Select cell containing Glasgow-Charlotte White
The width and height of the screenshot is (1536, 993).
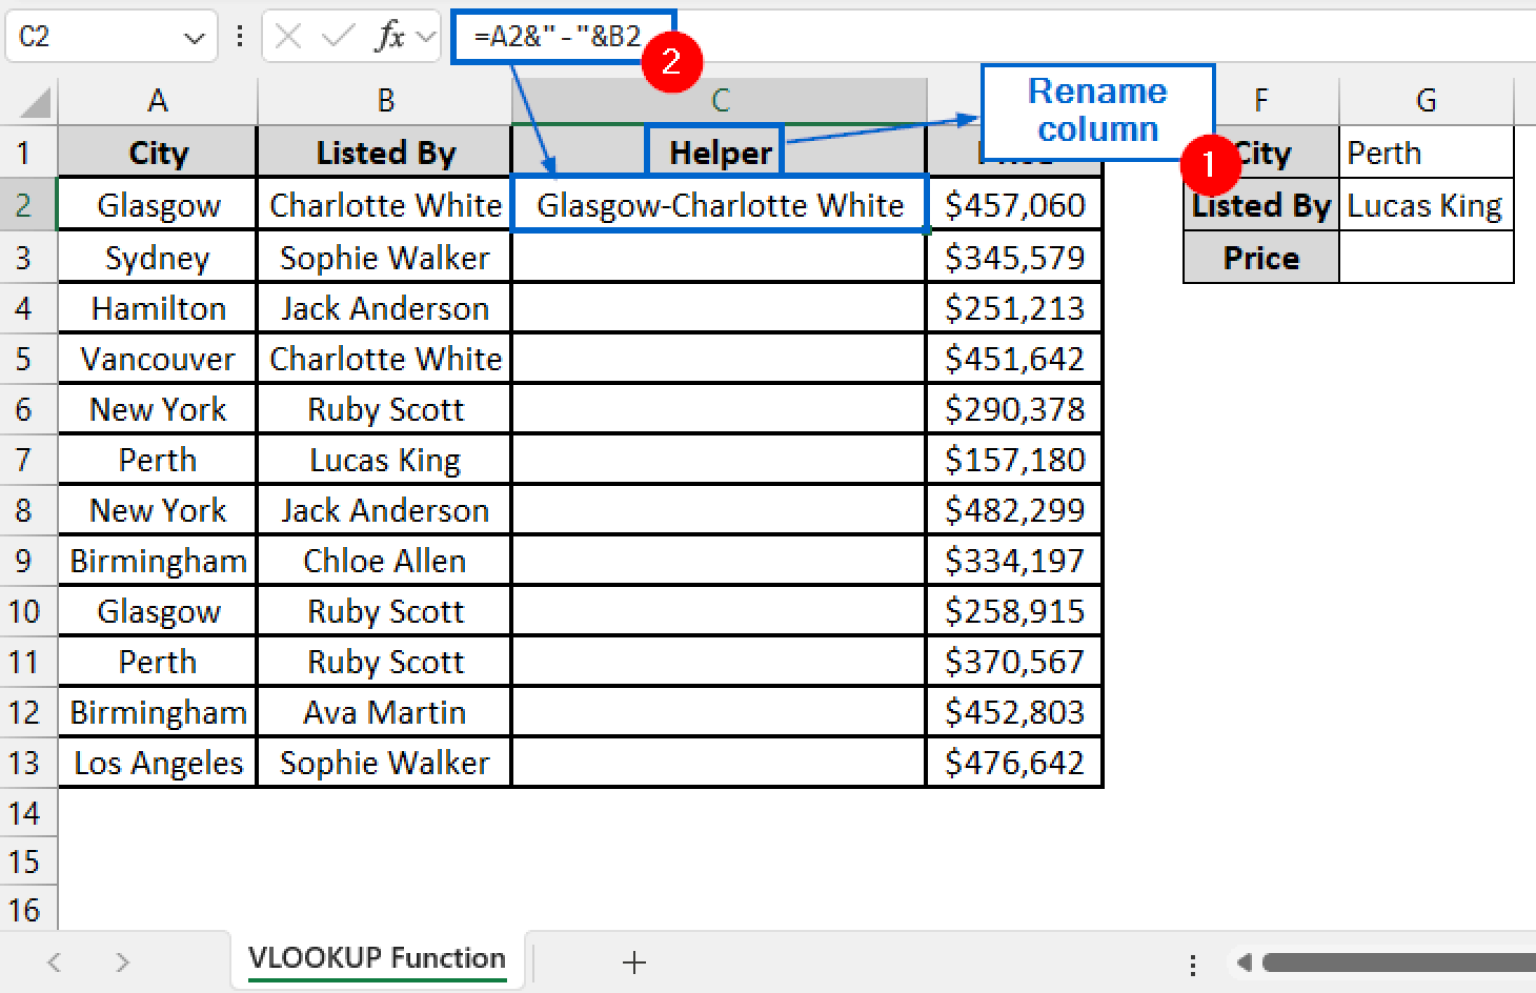pyautogui.click(x=719, y=205)
